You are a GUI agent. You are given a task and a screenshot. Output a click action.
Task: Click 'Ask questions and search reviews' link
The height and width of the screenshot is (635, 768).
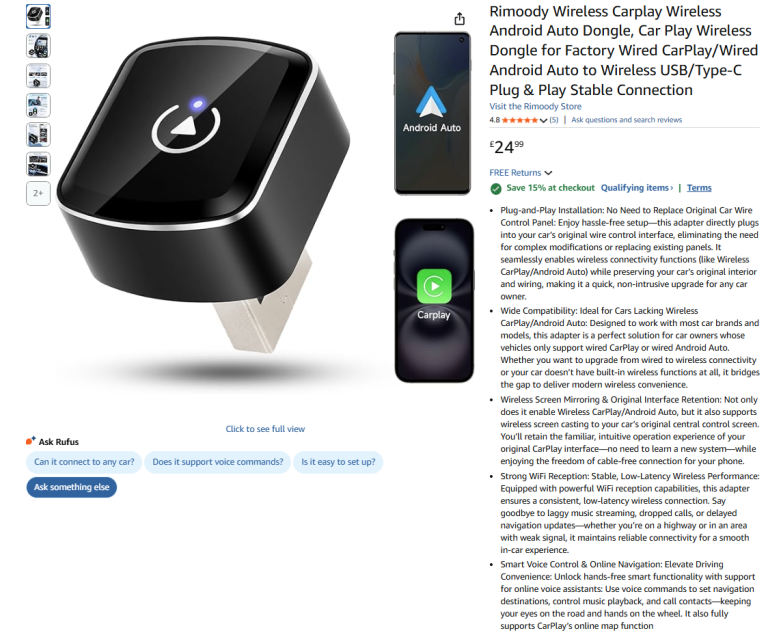[626, 120]
